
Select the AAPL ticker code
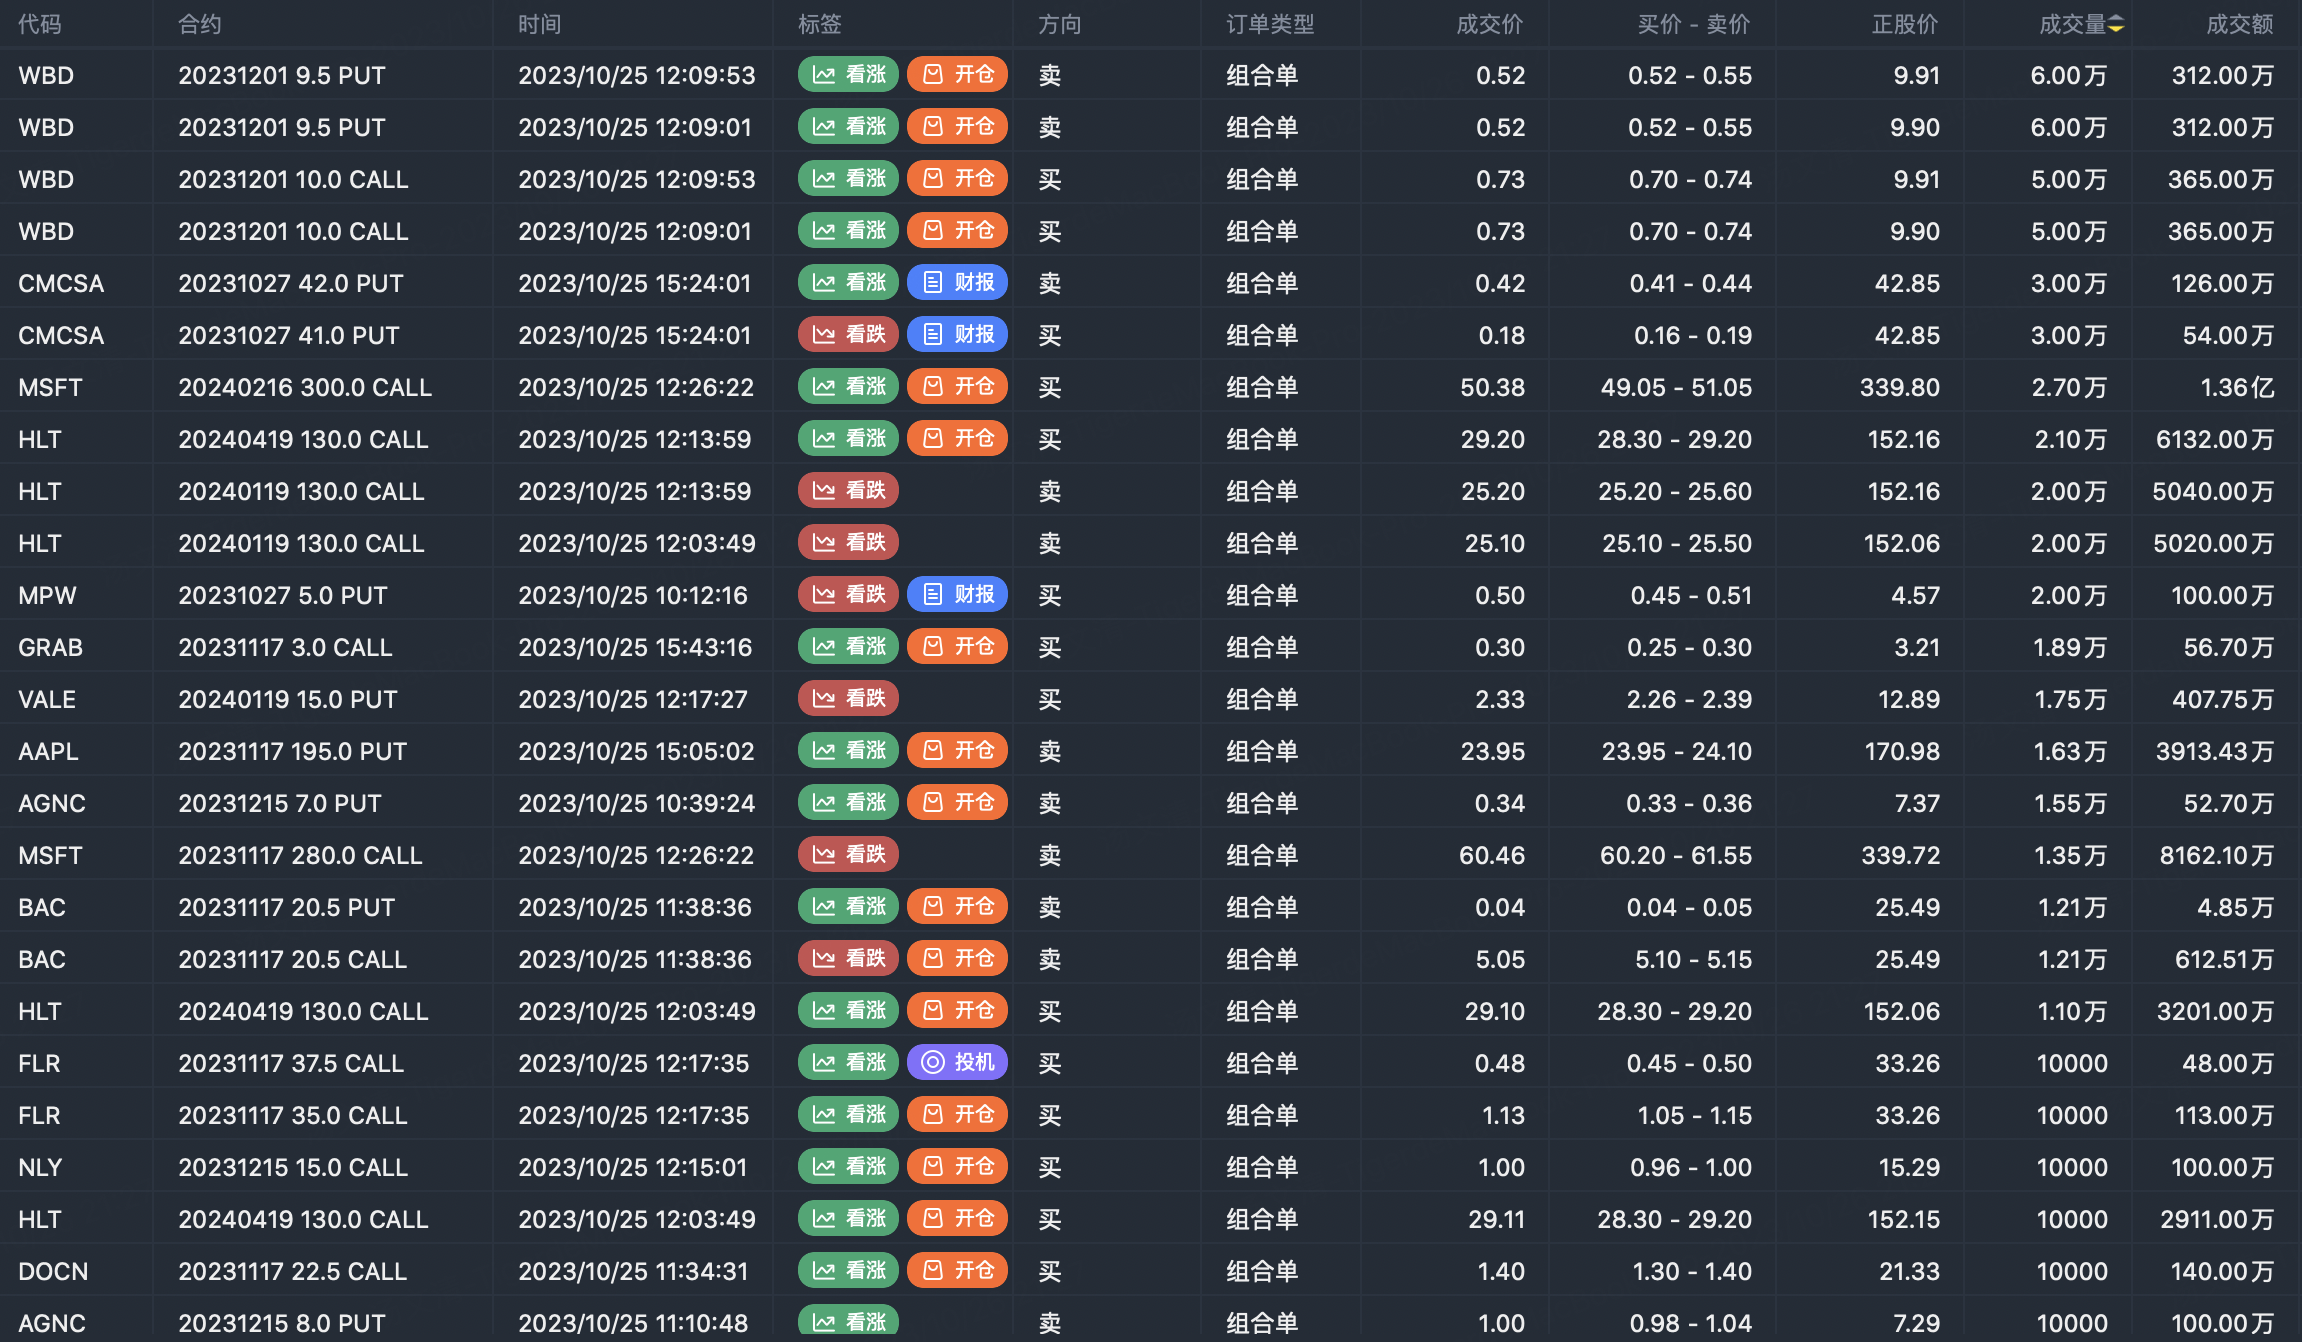pyautogui.click(x=48, y=751)
